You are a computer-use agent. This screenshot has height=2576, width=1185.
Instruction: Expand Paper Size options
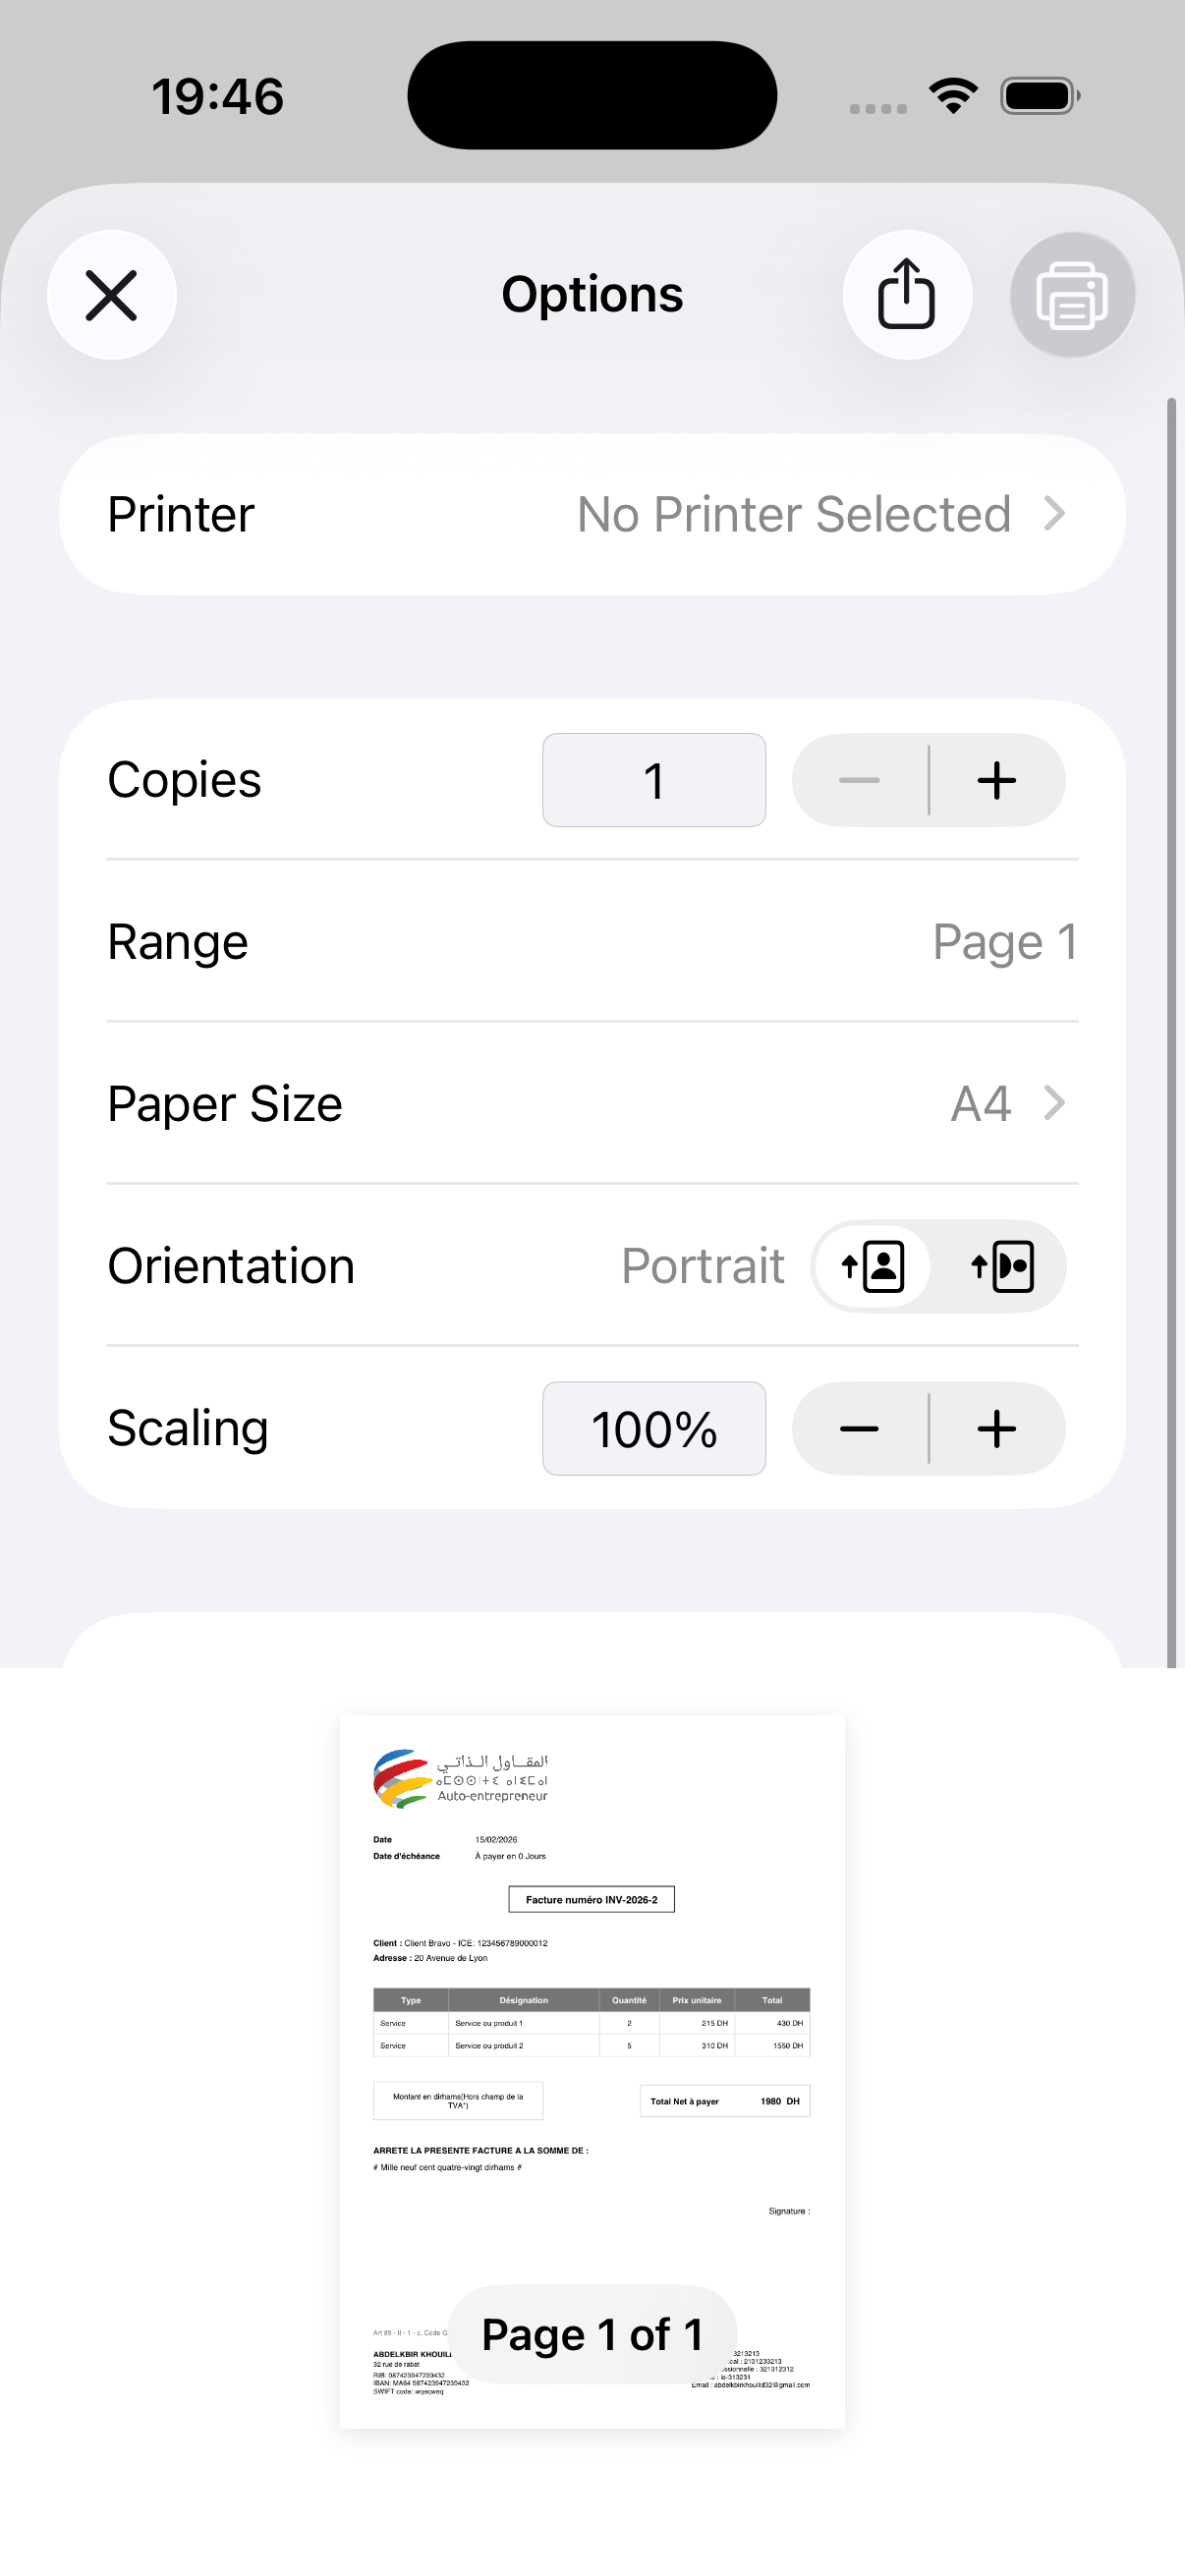(592, 1104)
